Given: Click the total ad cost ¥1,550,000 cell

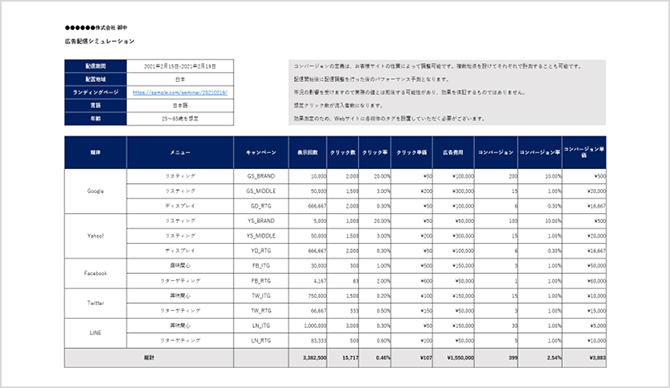Looking at the screenshot, I should (453, 358).
